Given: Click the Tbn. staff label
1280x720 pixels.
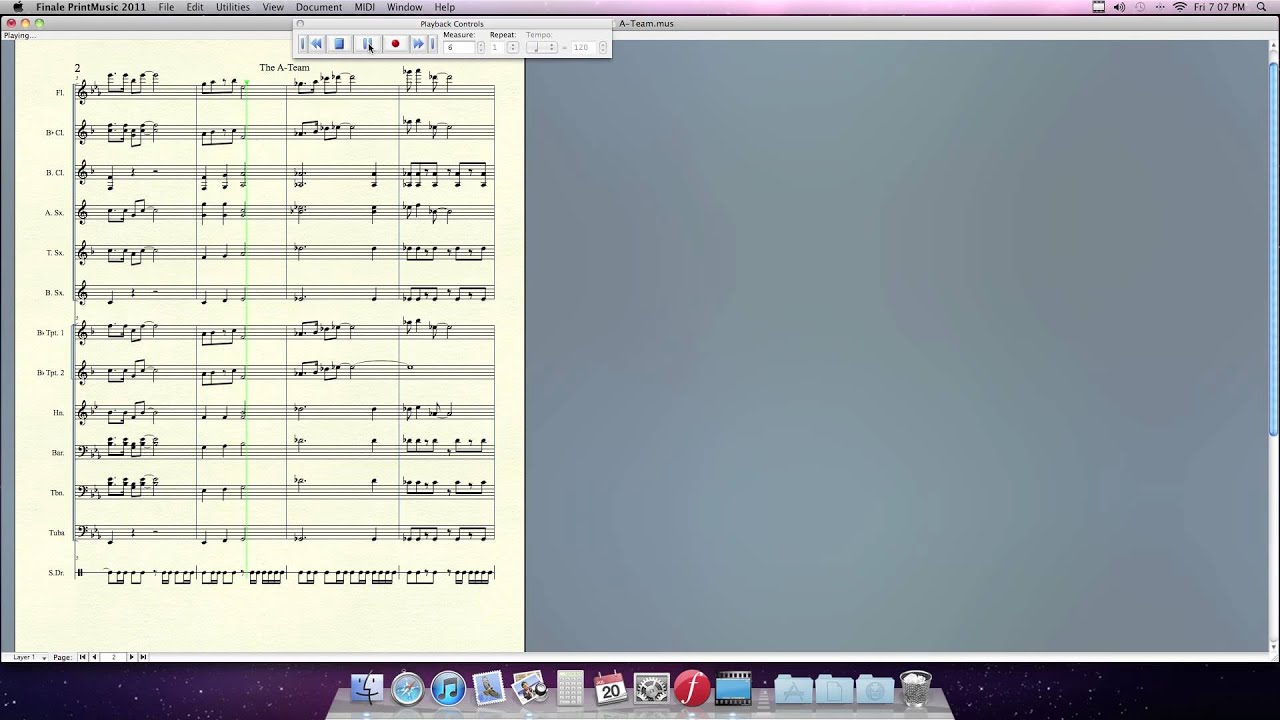Looking at the screenshot, I should (x=57, y=492).
